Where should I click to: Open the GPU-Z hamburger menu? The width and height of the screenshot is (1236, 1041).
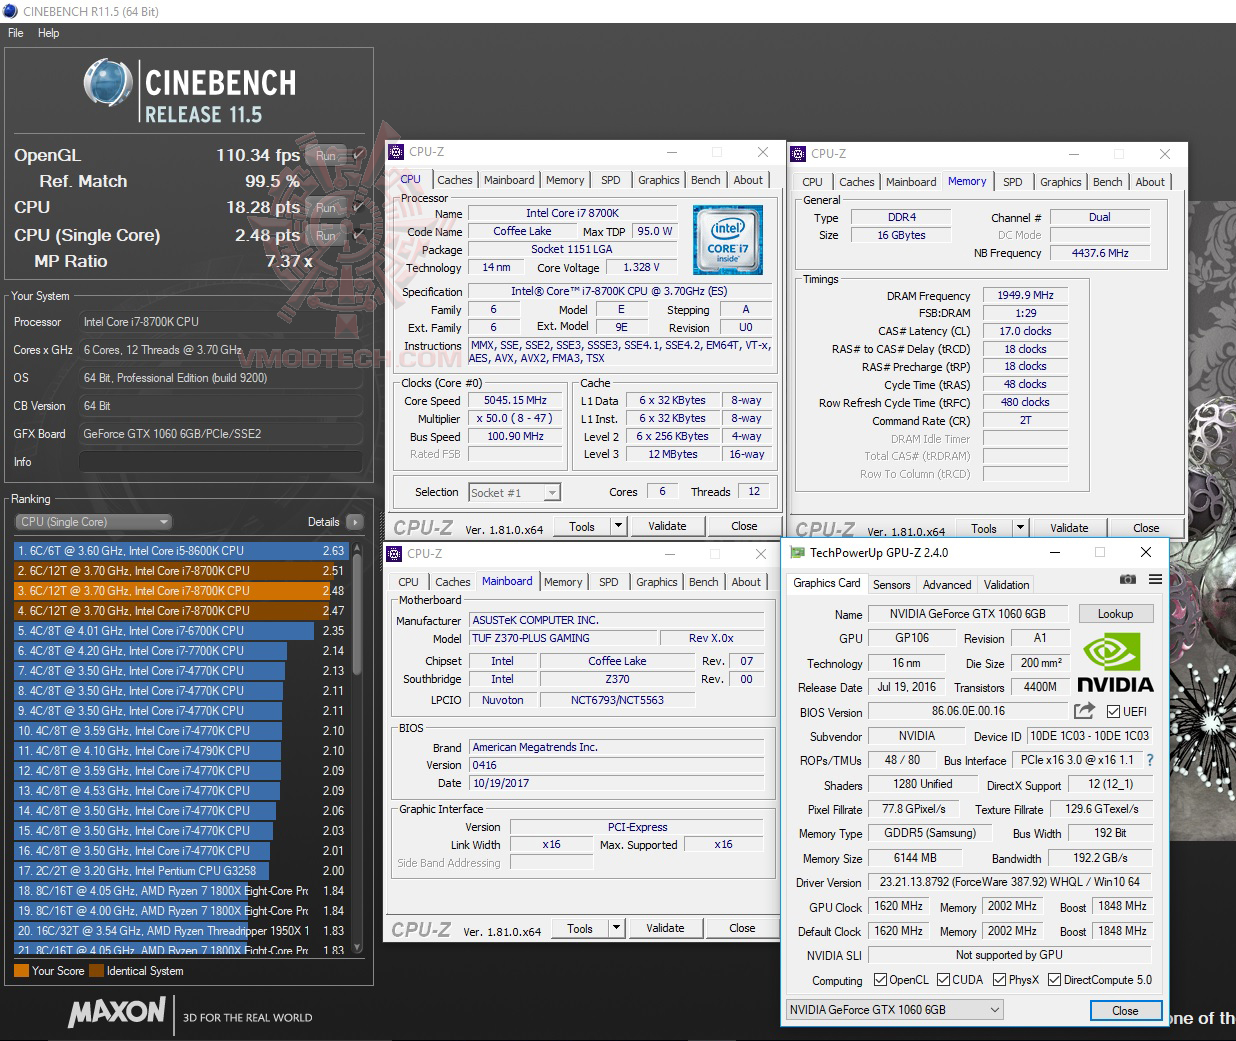point(1154,578)
